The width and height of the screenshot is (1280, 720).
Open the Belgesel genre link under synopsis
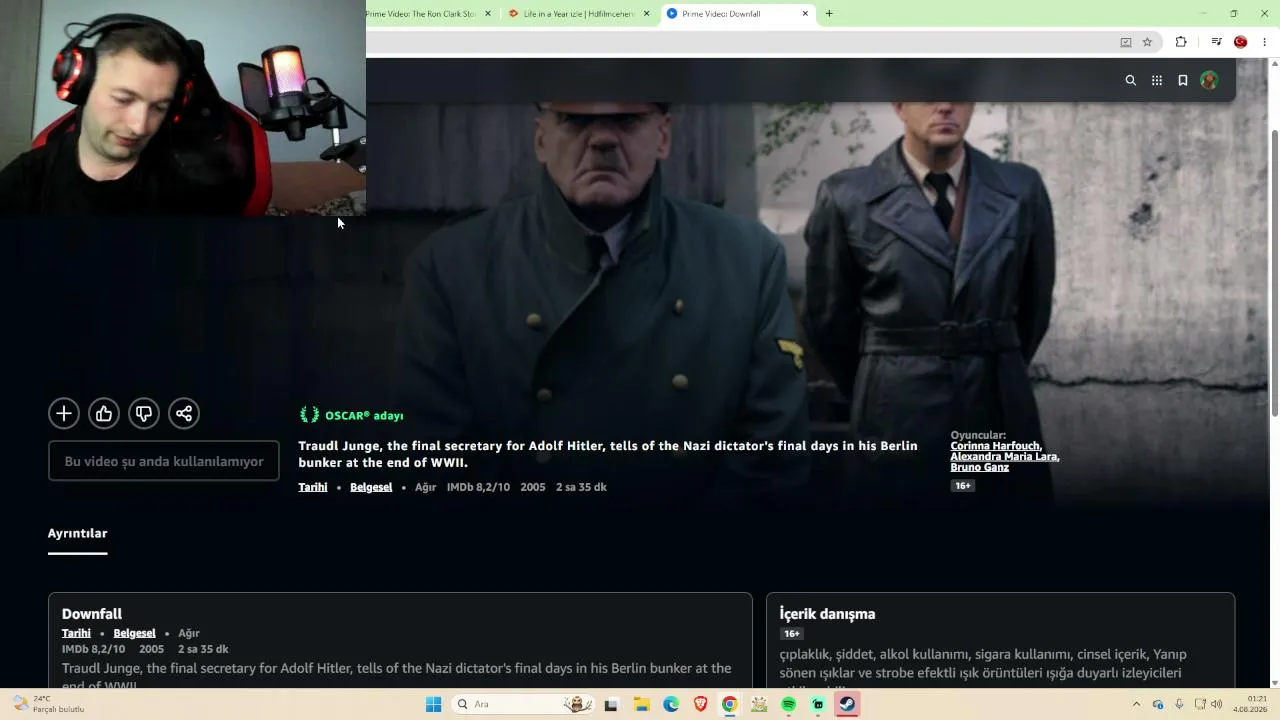click(x=371, y=487)
